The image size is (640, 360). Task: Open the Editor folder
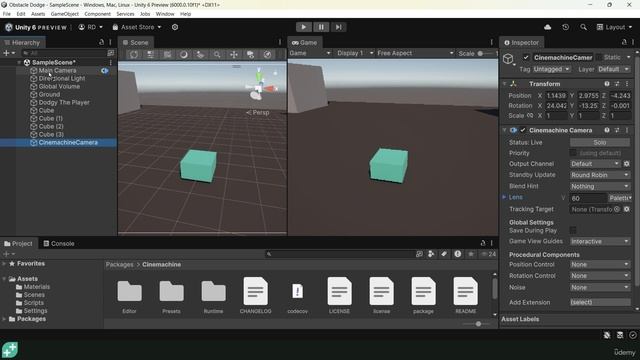tap(129, 296)
